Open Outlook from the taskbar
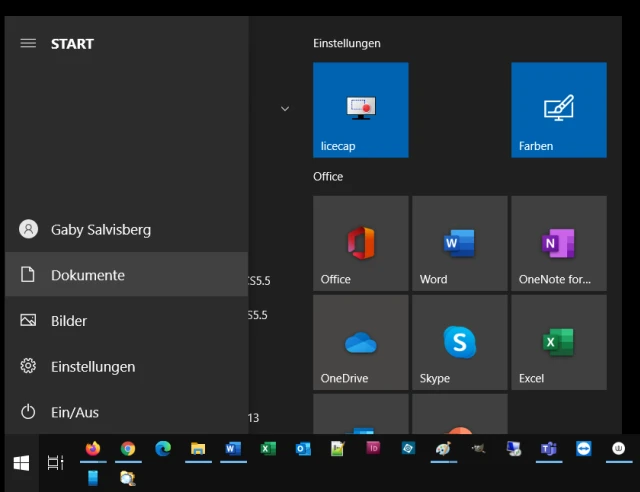Screen dimensions: 640x492 (303, 449)
